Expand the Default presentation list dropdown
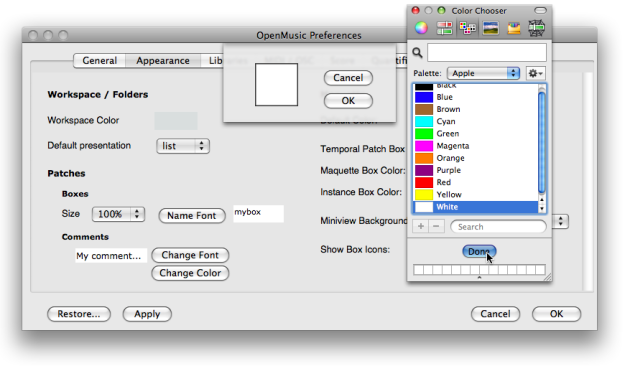The image size is (630, 366). pos(183,146)
